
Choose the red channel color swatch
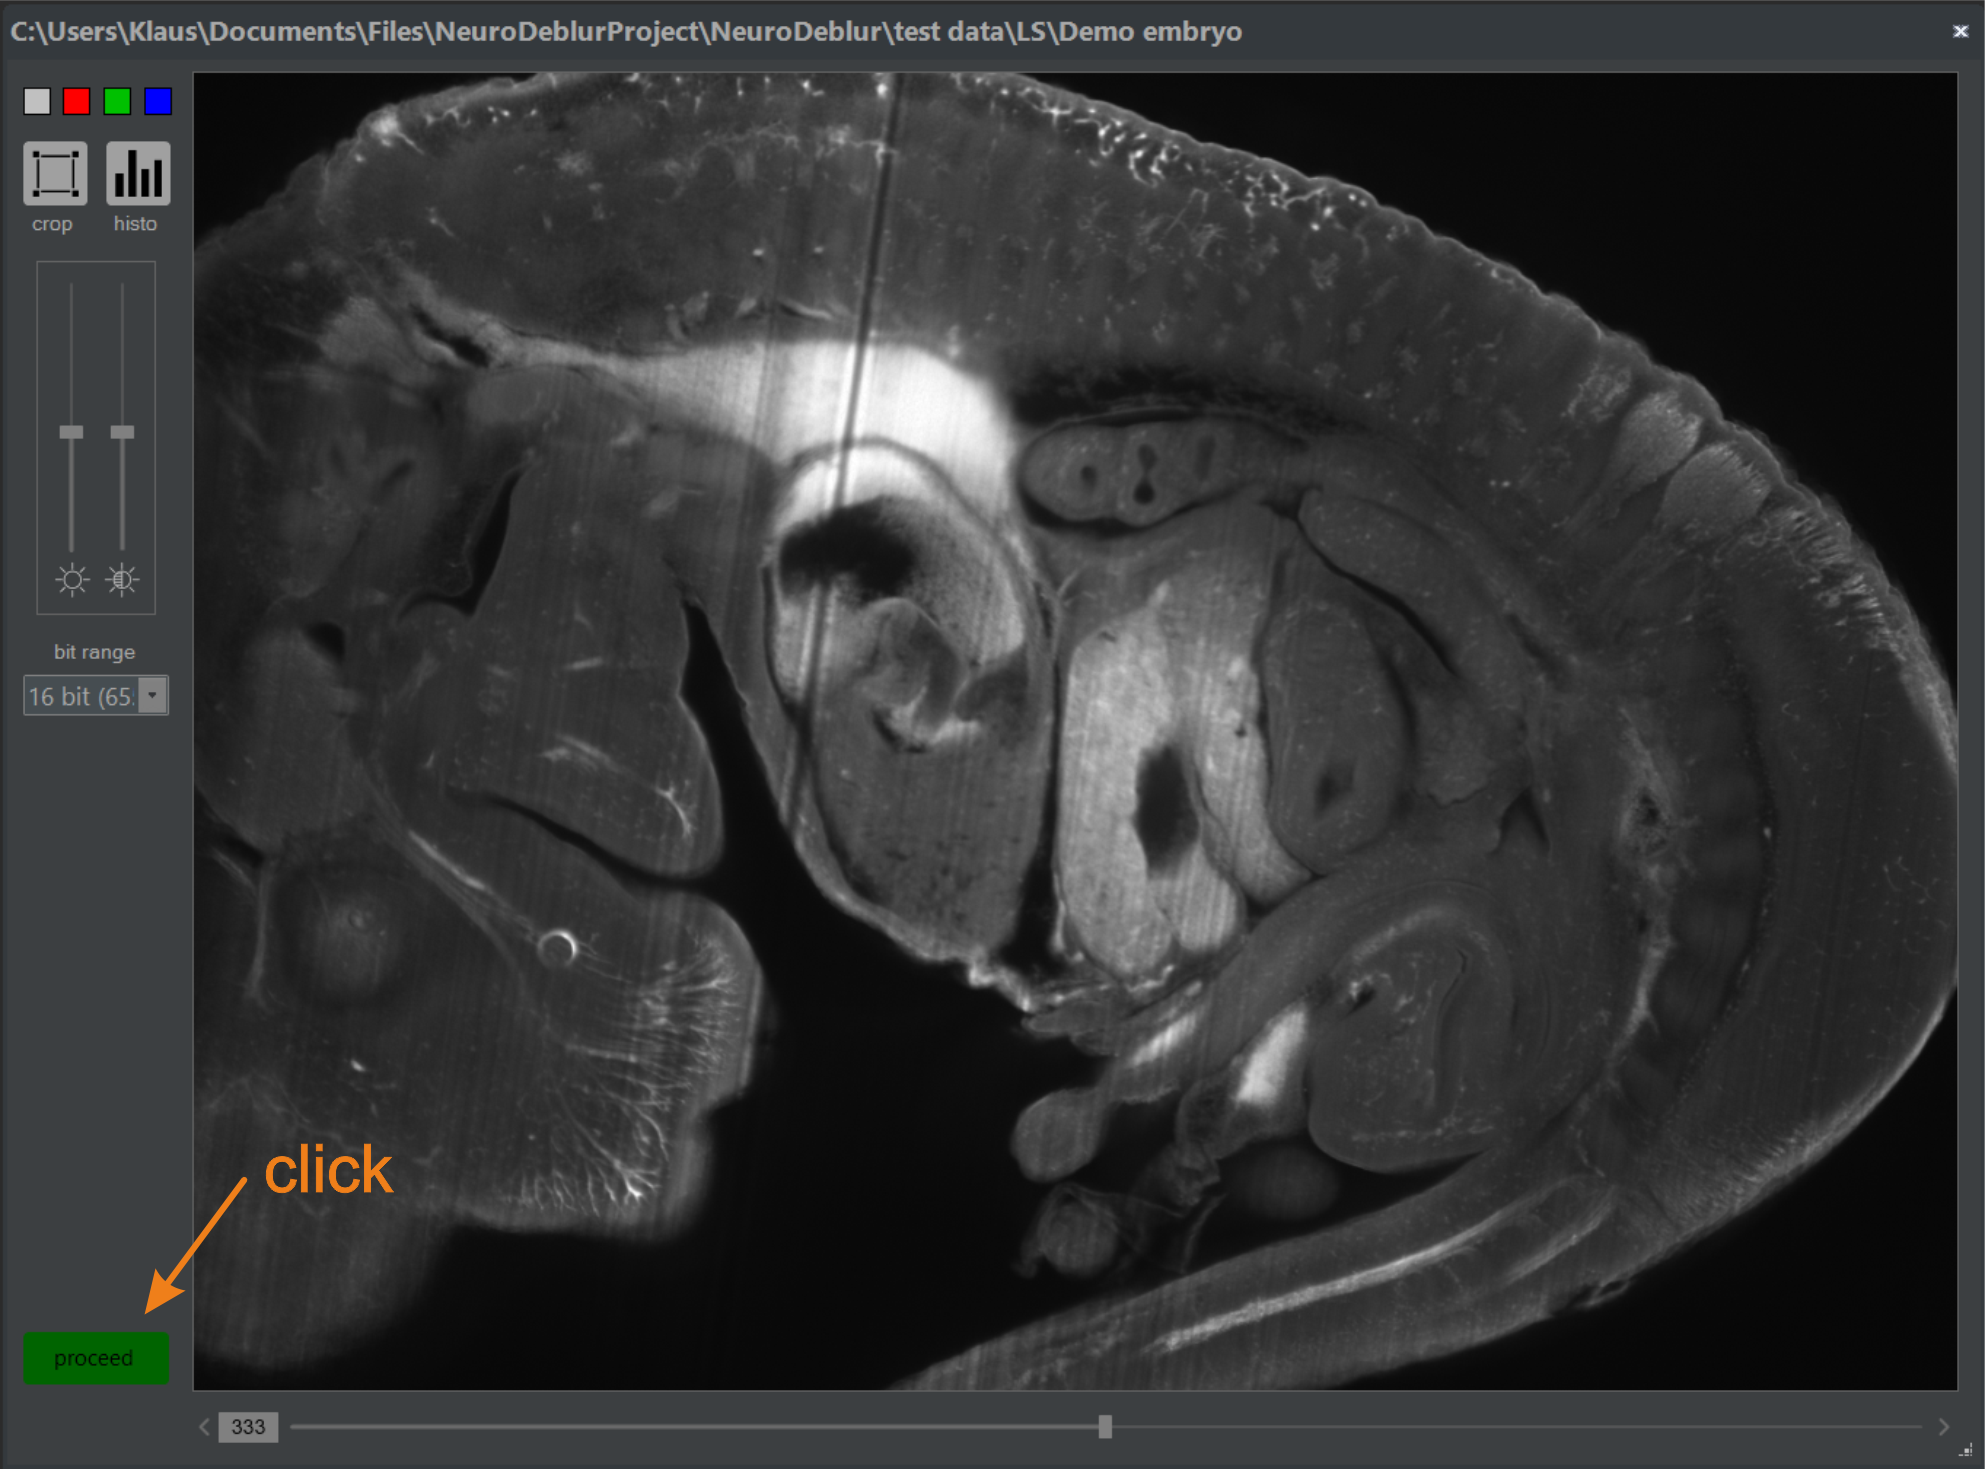point(77,101)
